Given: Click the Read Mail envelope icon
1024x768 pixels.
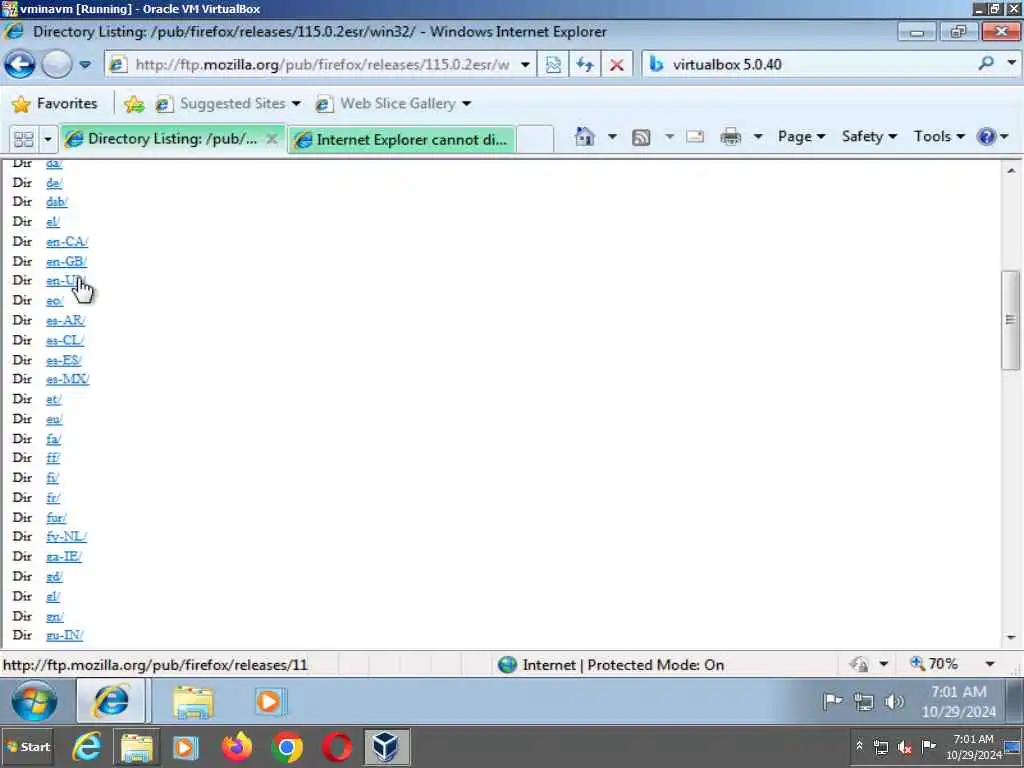Looking at the screenshot, I should point(695,136).
